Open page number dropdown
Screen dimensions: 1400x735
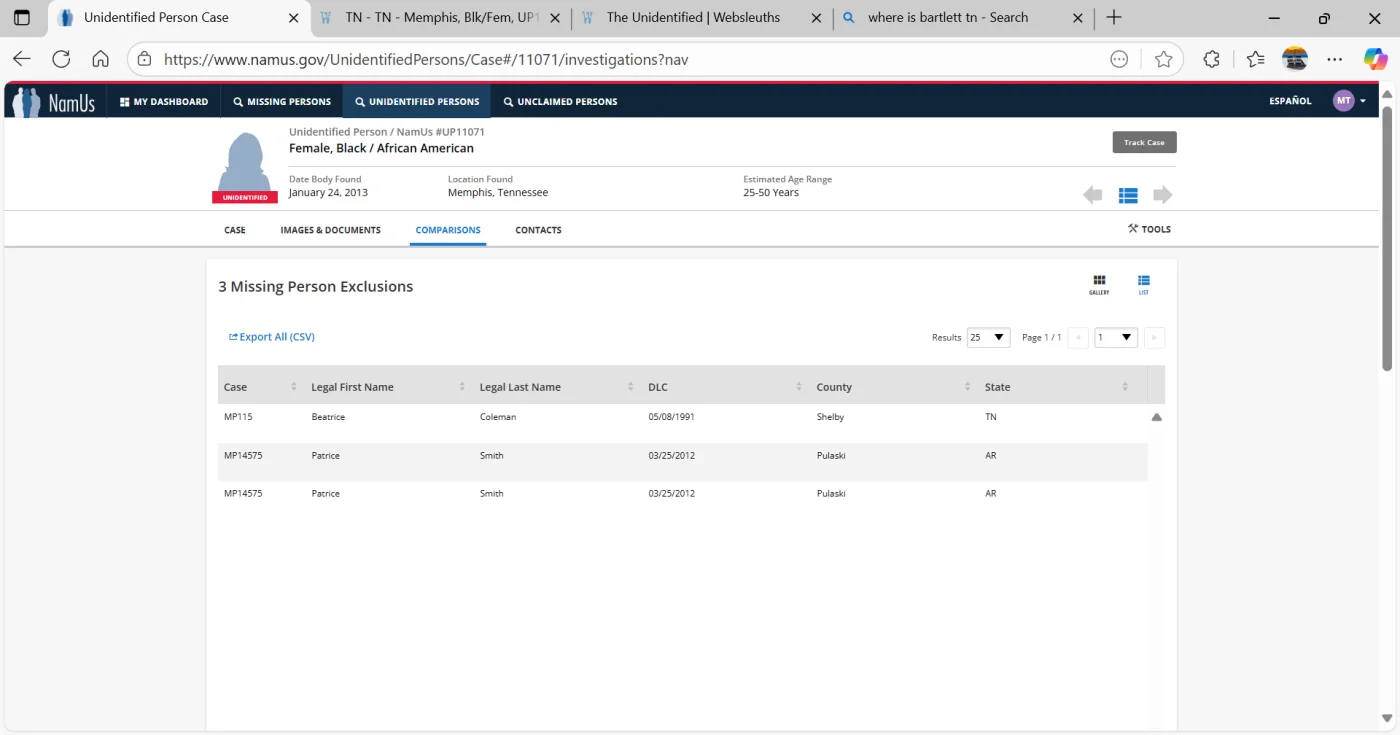coord(1115,338)
